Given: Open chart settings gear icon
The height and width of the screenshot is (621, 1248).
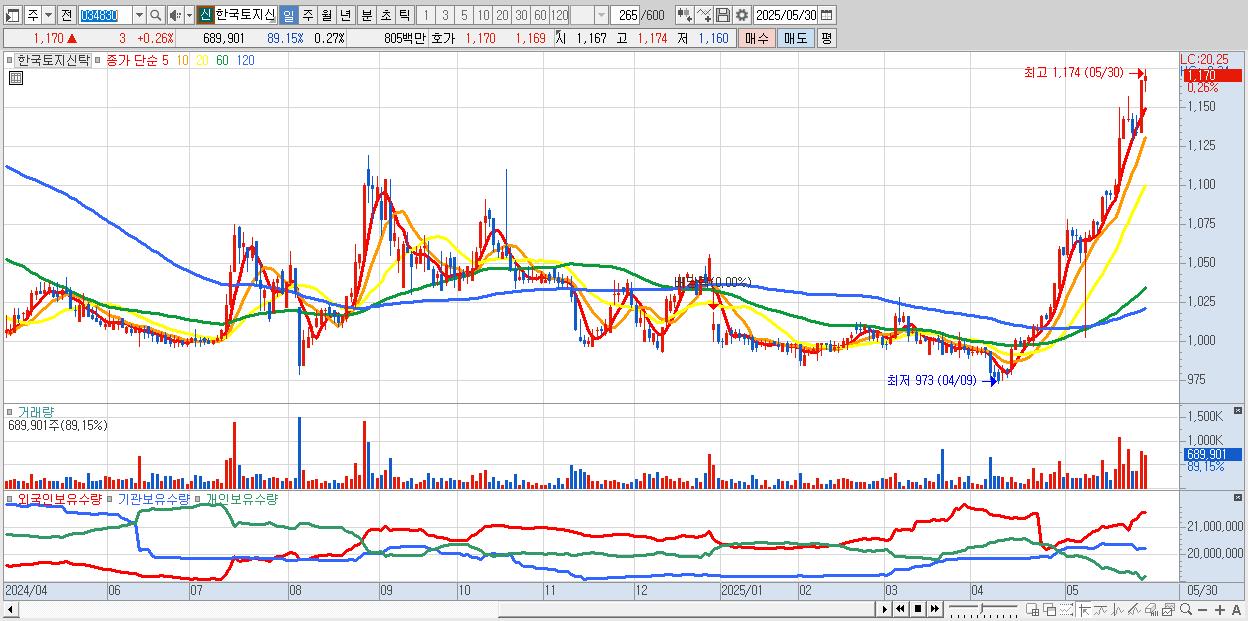Looking at the screenshot, I should 741,15.
